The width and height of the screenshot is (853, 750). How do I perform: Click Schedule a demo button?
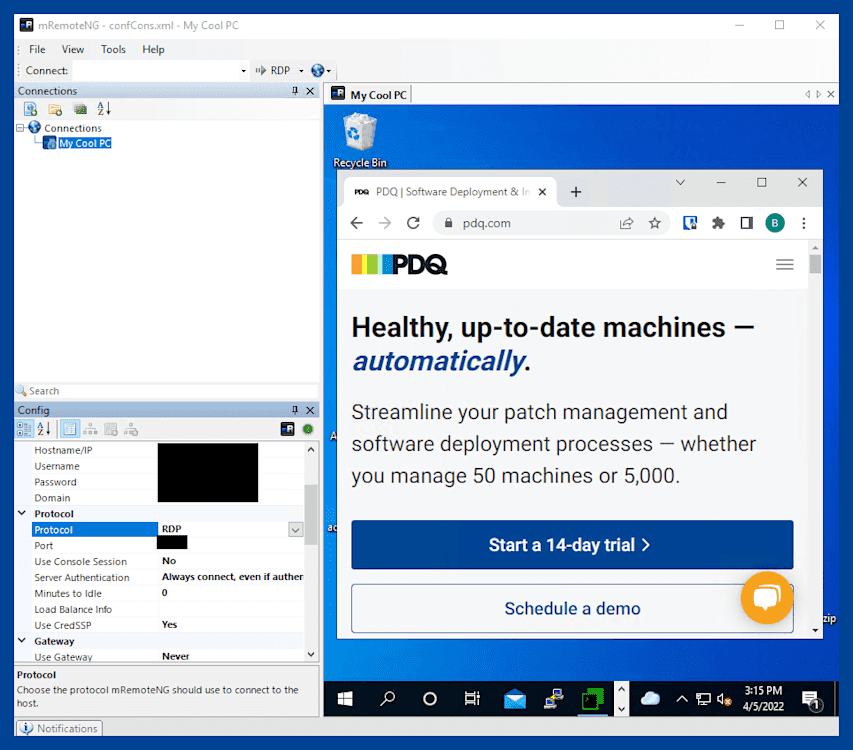point(572,608)
